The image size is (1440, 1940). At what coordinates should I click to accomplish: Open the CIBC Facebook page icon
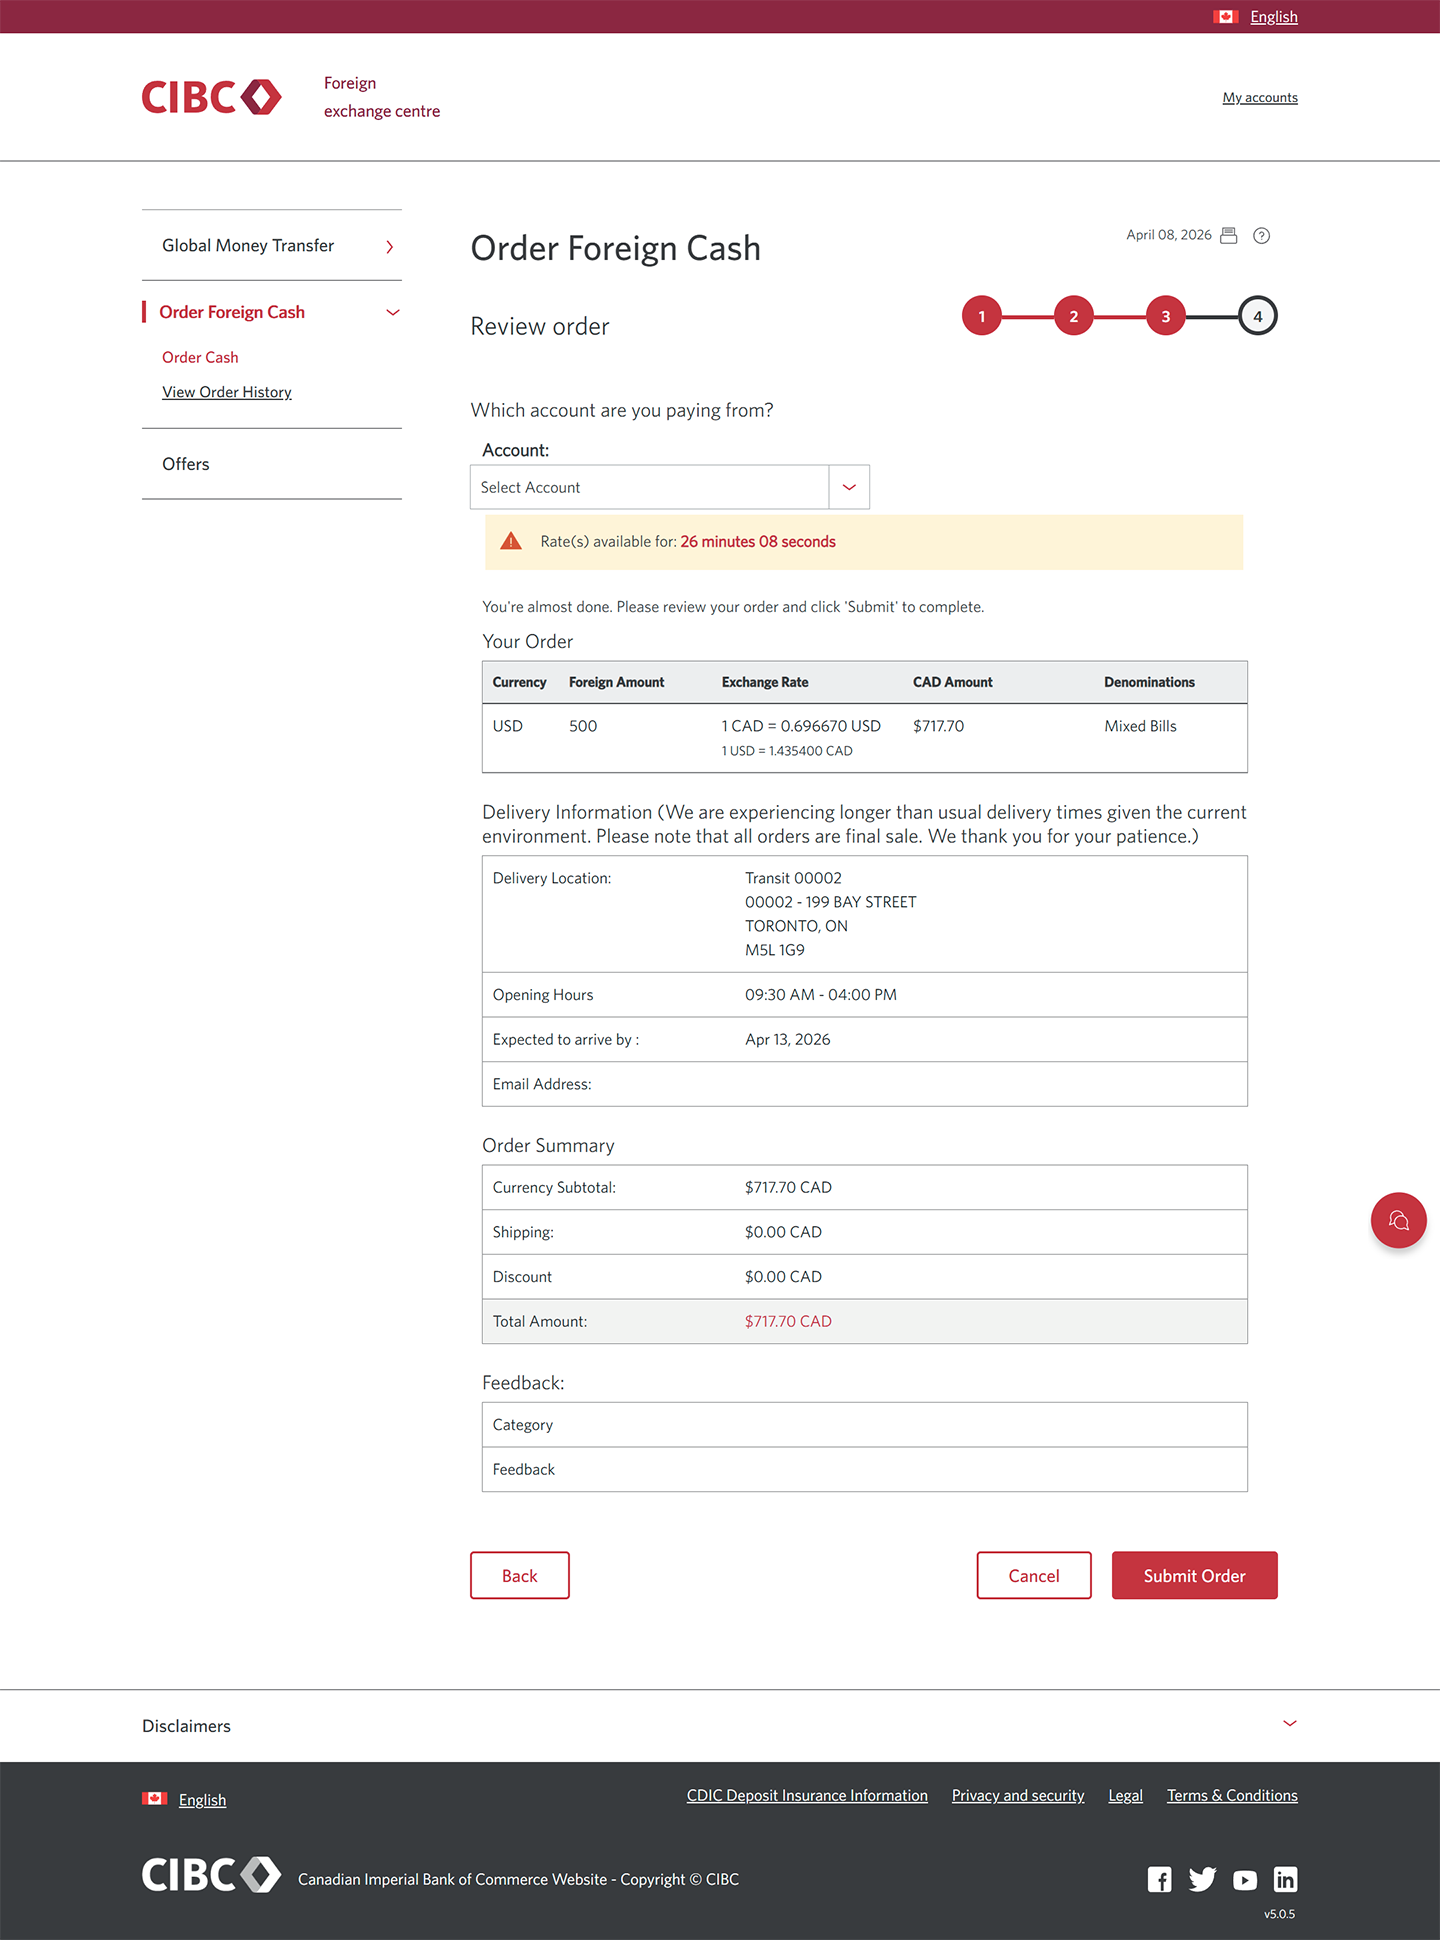point(1160,1880)
